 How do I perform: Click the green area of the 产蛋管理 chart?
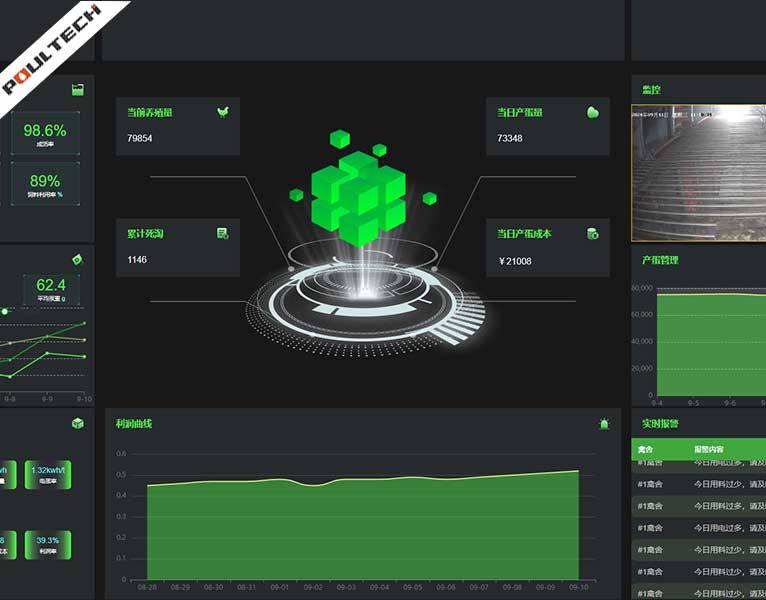click(711, 344)
